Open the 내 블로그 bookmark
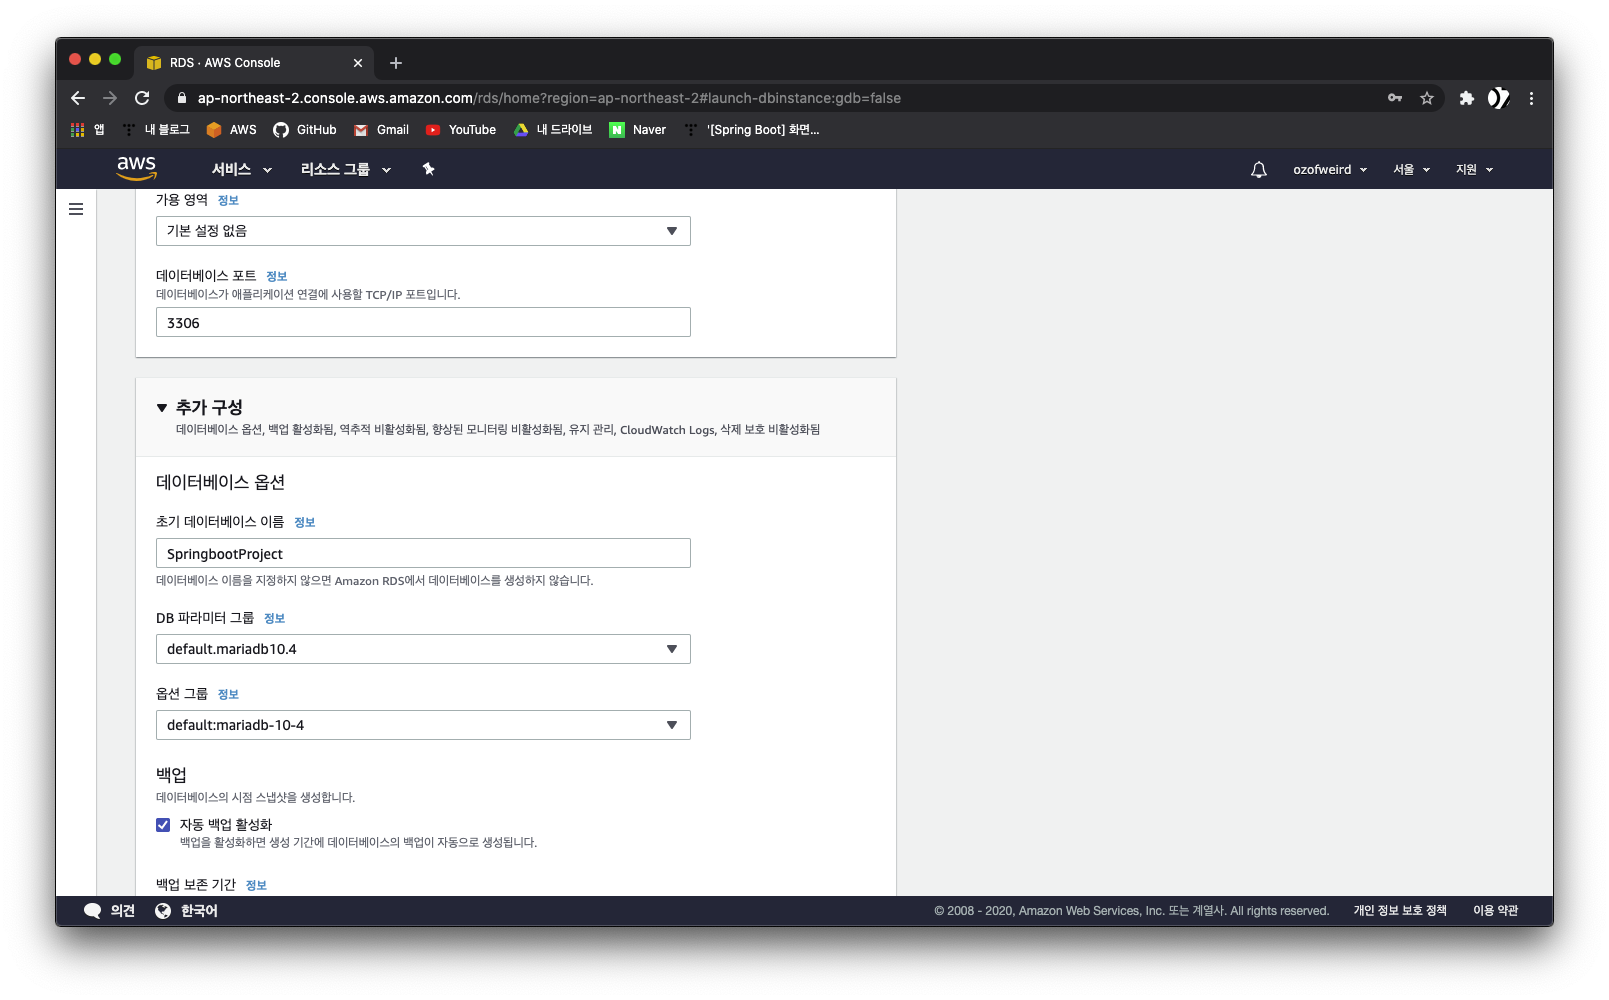This screenshot has height=1000, width=1609. coord(156,130)
